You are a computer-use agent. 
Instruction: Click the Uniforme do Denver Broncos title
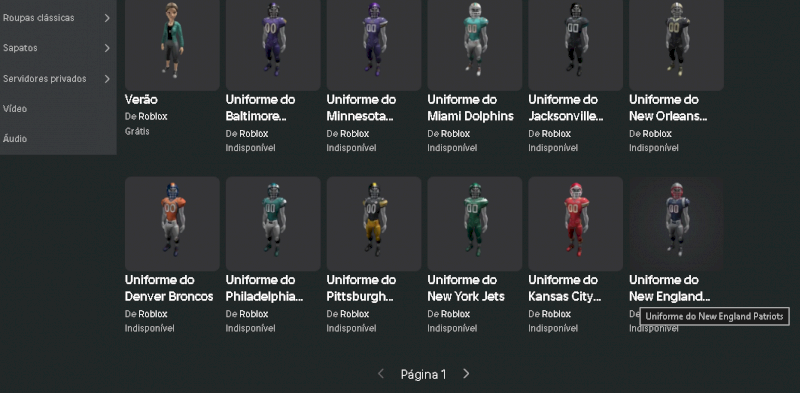(169, 288)
